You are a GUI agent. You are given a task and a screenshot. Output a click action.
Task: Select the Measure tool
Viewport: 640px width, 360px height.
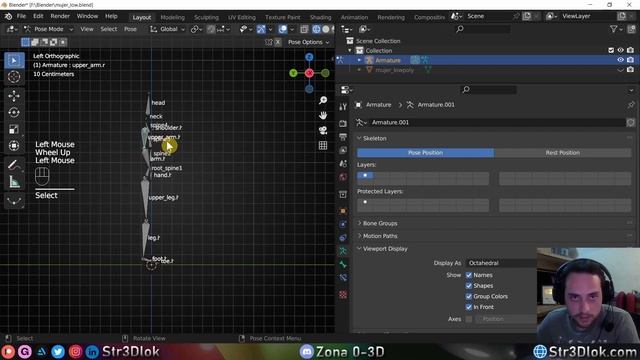pos(14,182)
